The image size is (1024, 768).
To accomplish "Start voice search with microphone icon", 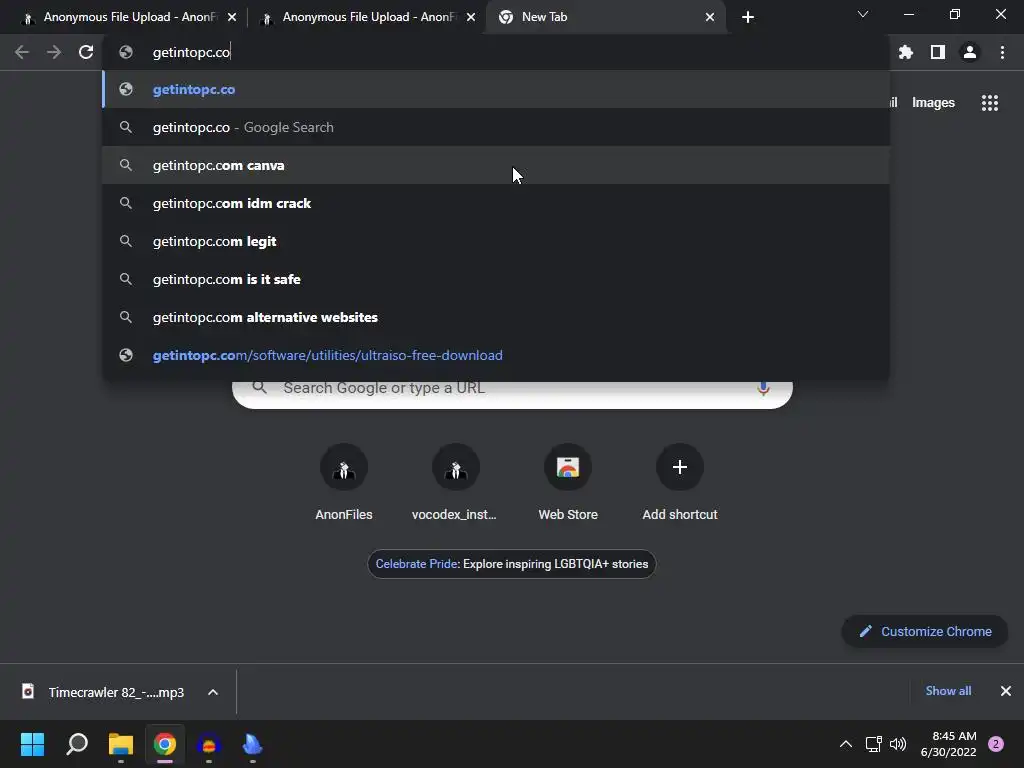I will 763,388.
